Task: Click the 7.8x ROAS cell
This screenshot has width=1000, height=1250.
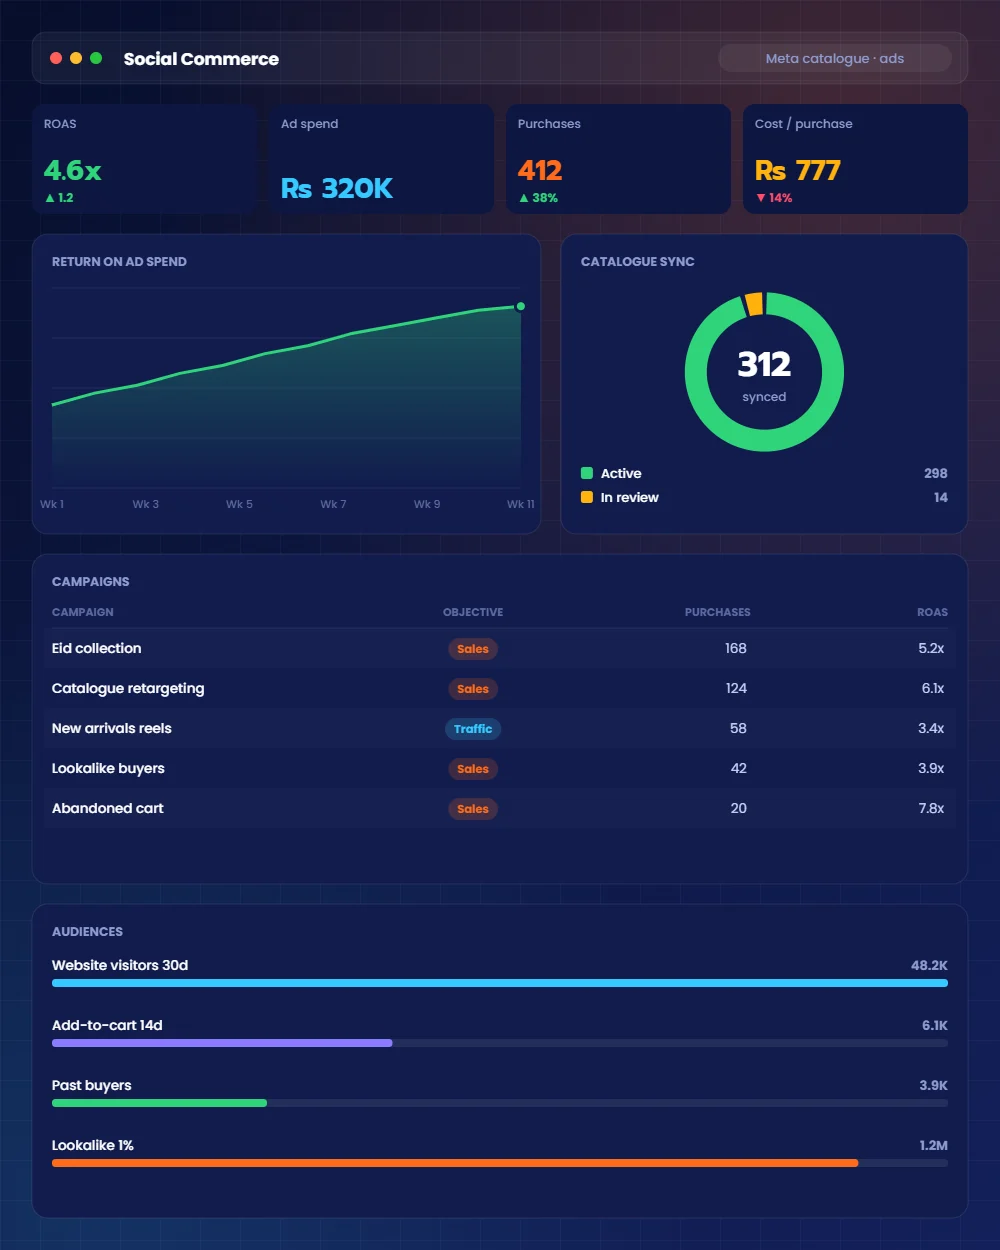Action: (931, 808)
